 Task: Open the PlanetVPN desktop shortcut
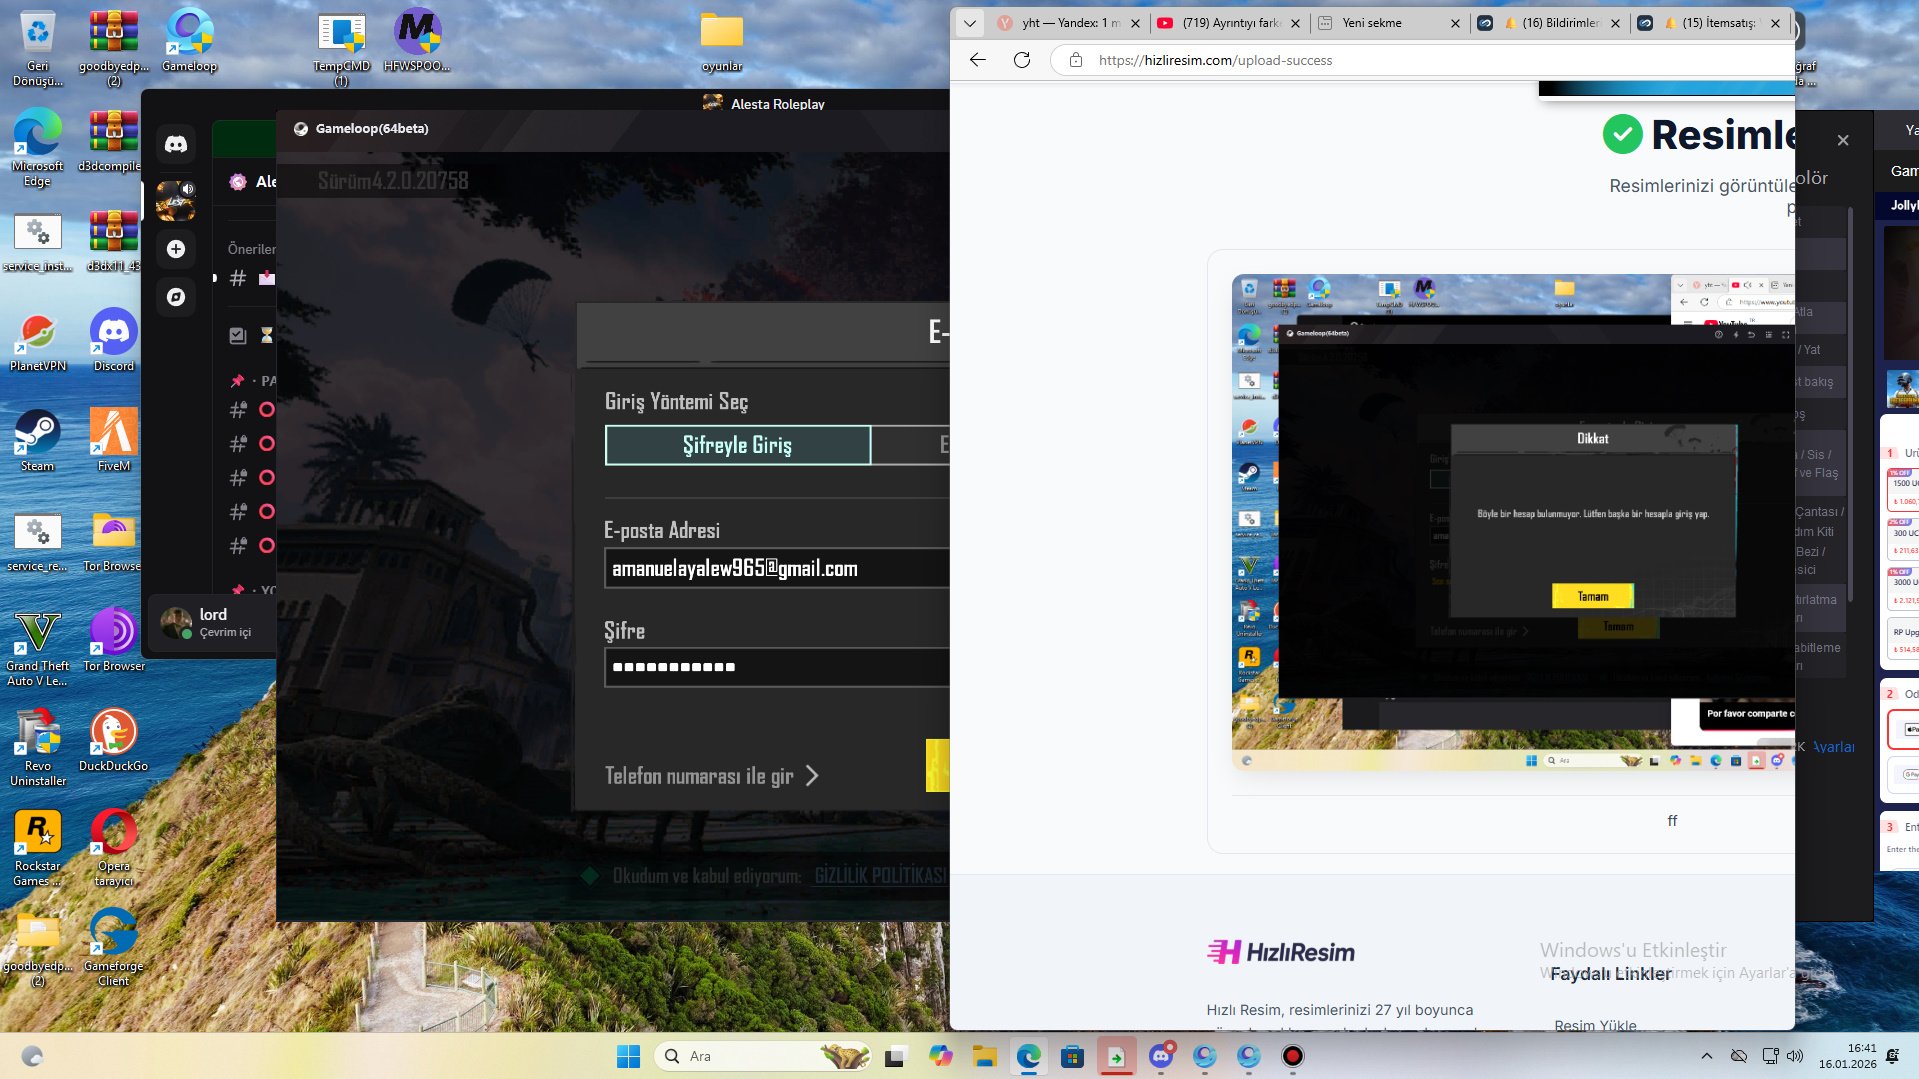[38, 342]
